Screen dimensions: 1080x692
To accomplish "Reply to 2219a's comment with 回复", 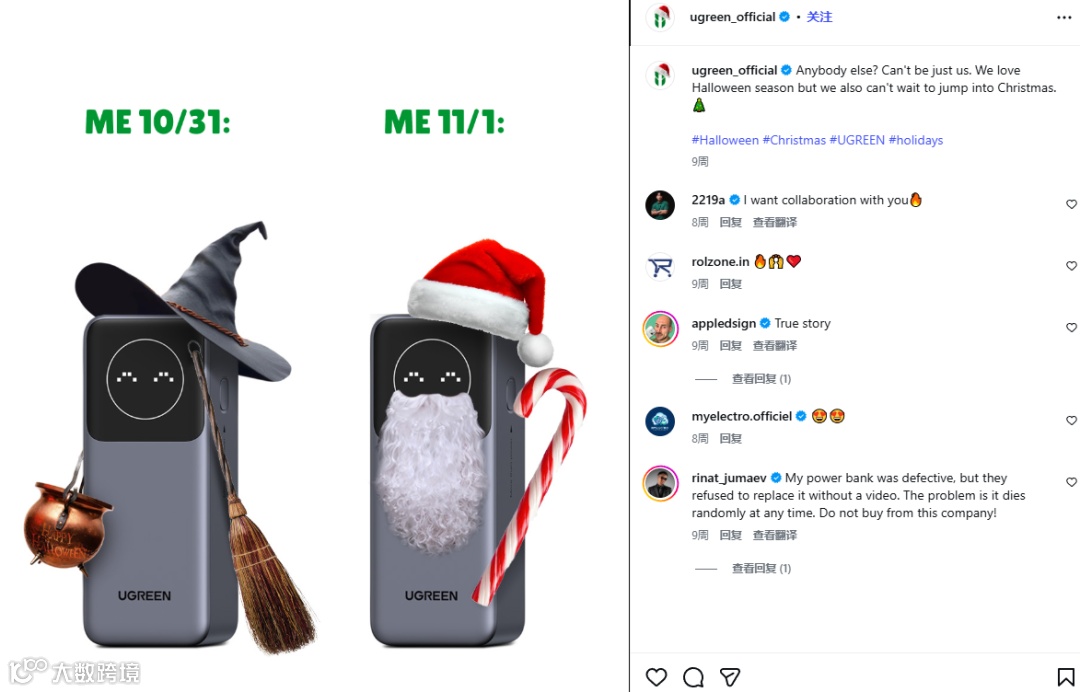I will tap(730, 222).
